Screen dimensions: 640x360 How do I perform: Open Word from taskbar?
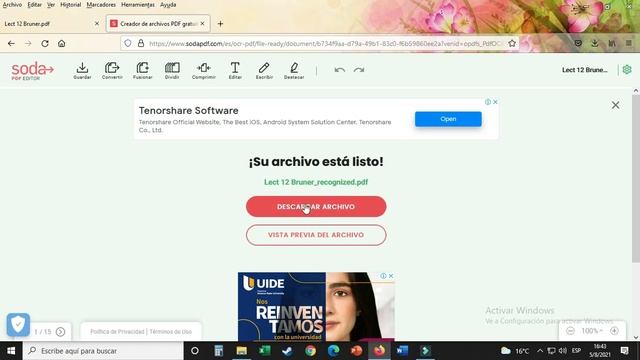[x=402, y=351]
